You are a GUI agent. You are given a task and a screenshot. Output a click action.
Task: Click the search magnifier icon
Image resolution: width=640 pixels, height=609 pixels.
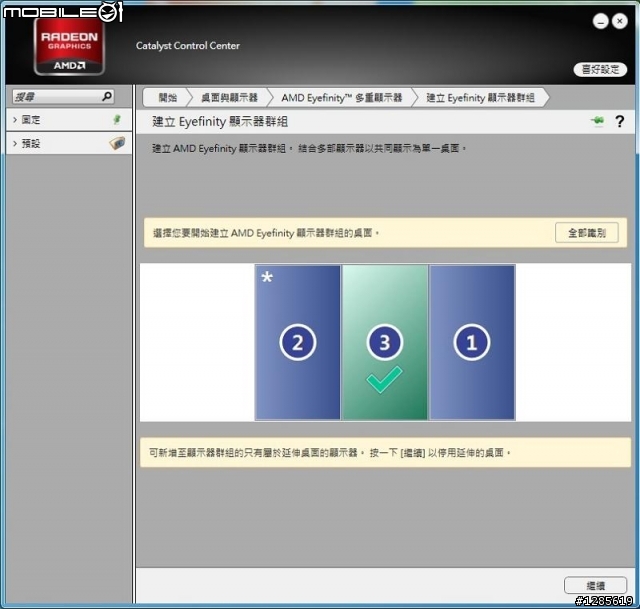pyautogui.click(x=107, y=96)
